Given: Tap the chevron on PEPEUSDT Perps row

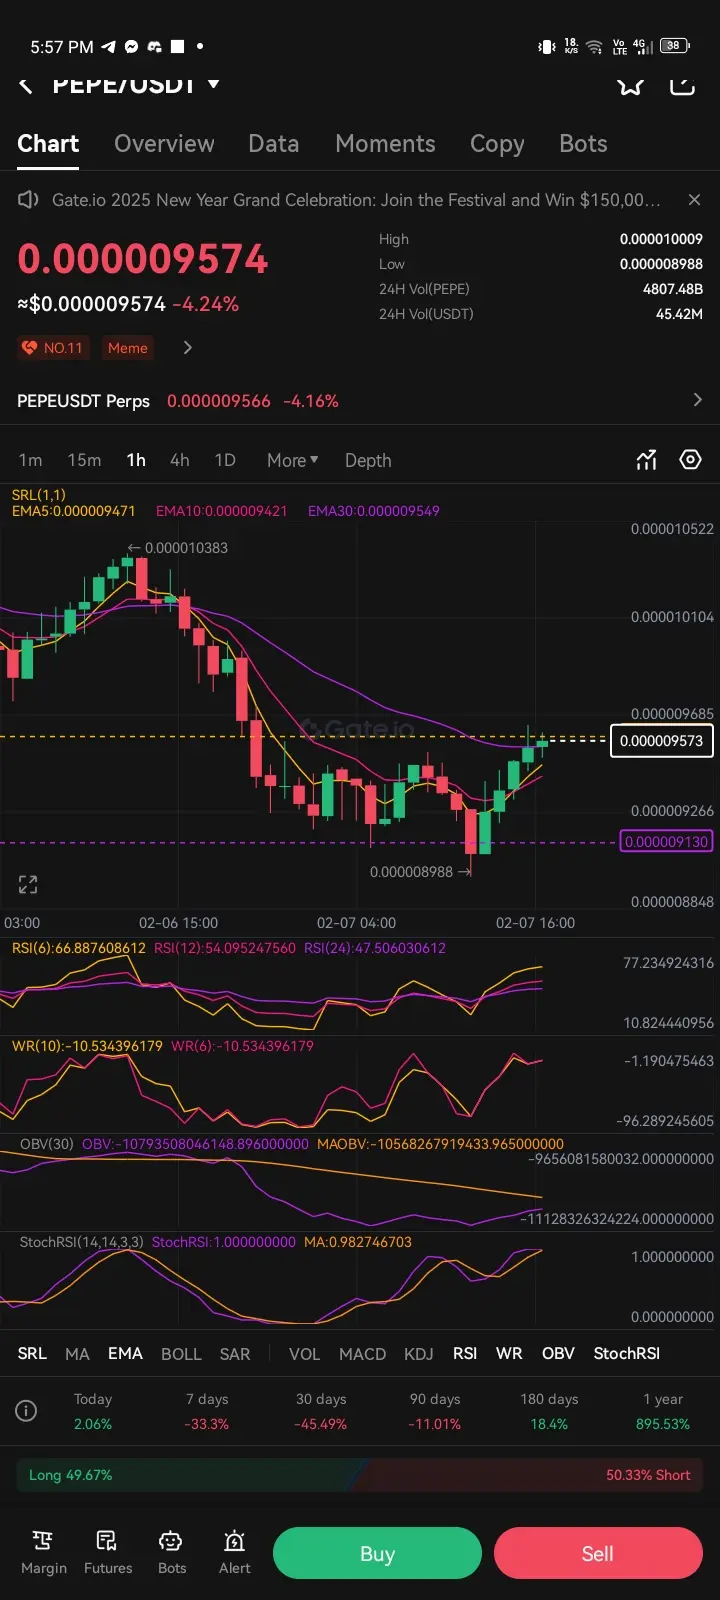Looking at the screenshot, I should point(697,400).
